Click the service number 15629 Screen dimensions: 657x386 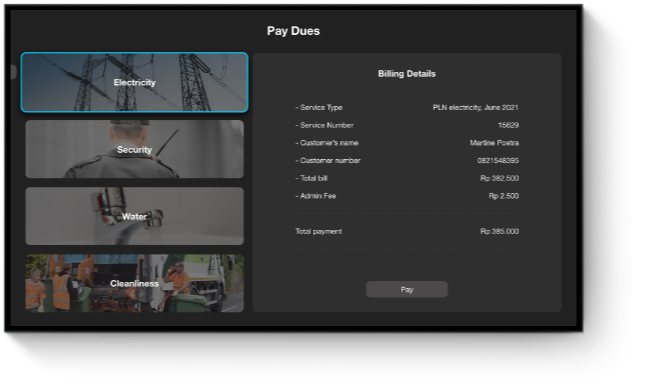(x=508, y=125)
